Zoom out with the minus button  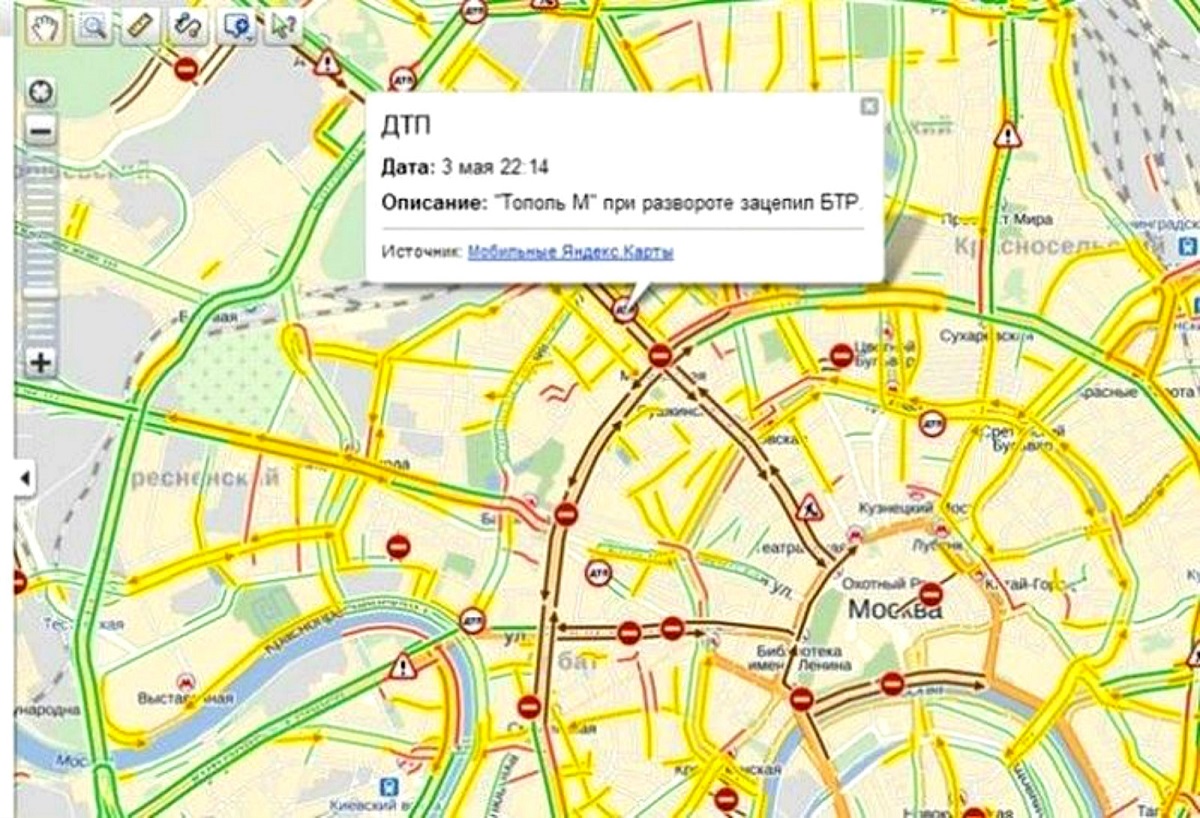point(40,130)
